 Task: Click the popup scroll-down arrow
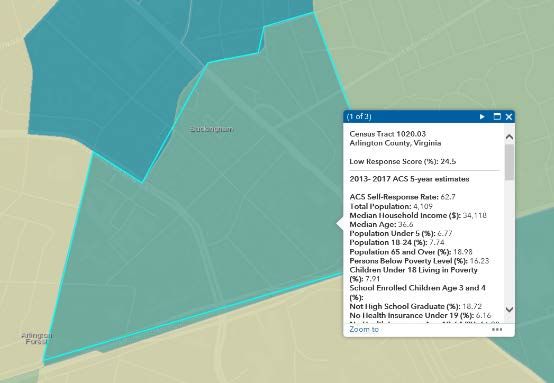509,310
